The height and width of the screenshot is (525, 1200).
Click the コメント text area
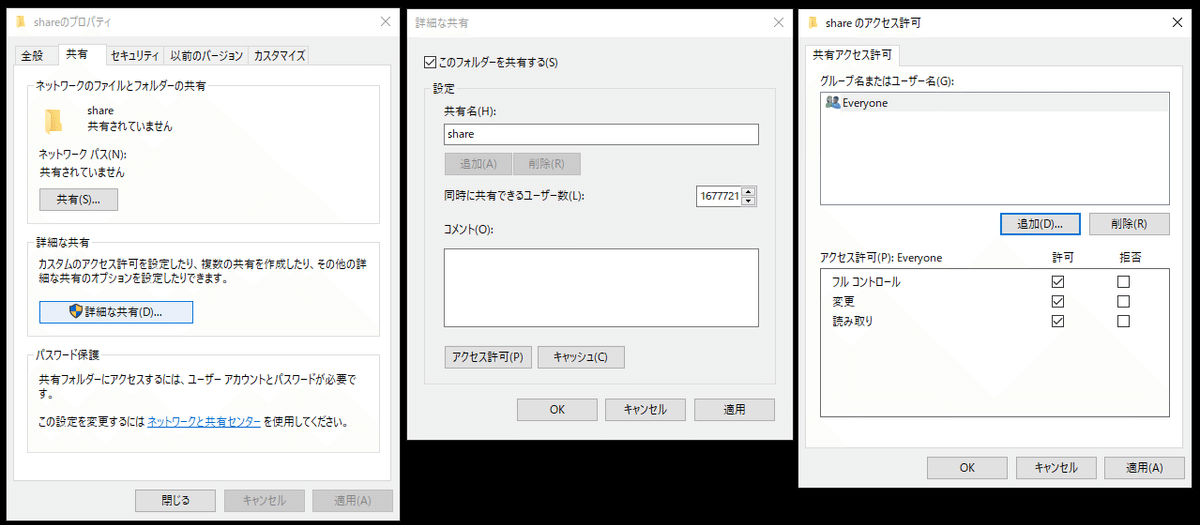[x=601, y=288]
